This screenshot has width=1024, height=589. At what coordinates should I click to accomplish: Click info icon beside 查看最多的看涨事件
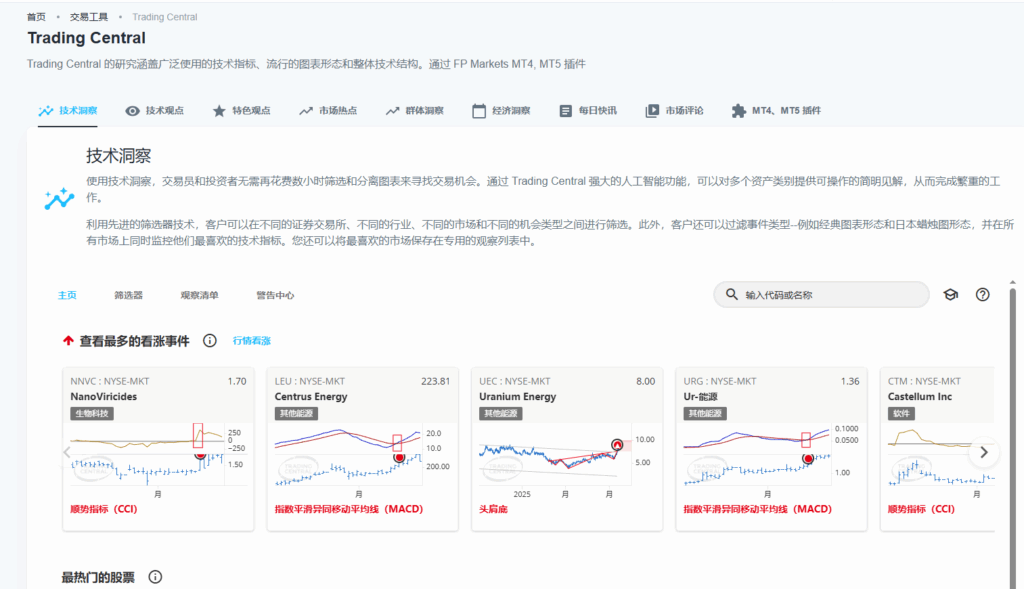(x=210, y=341)
